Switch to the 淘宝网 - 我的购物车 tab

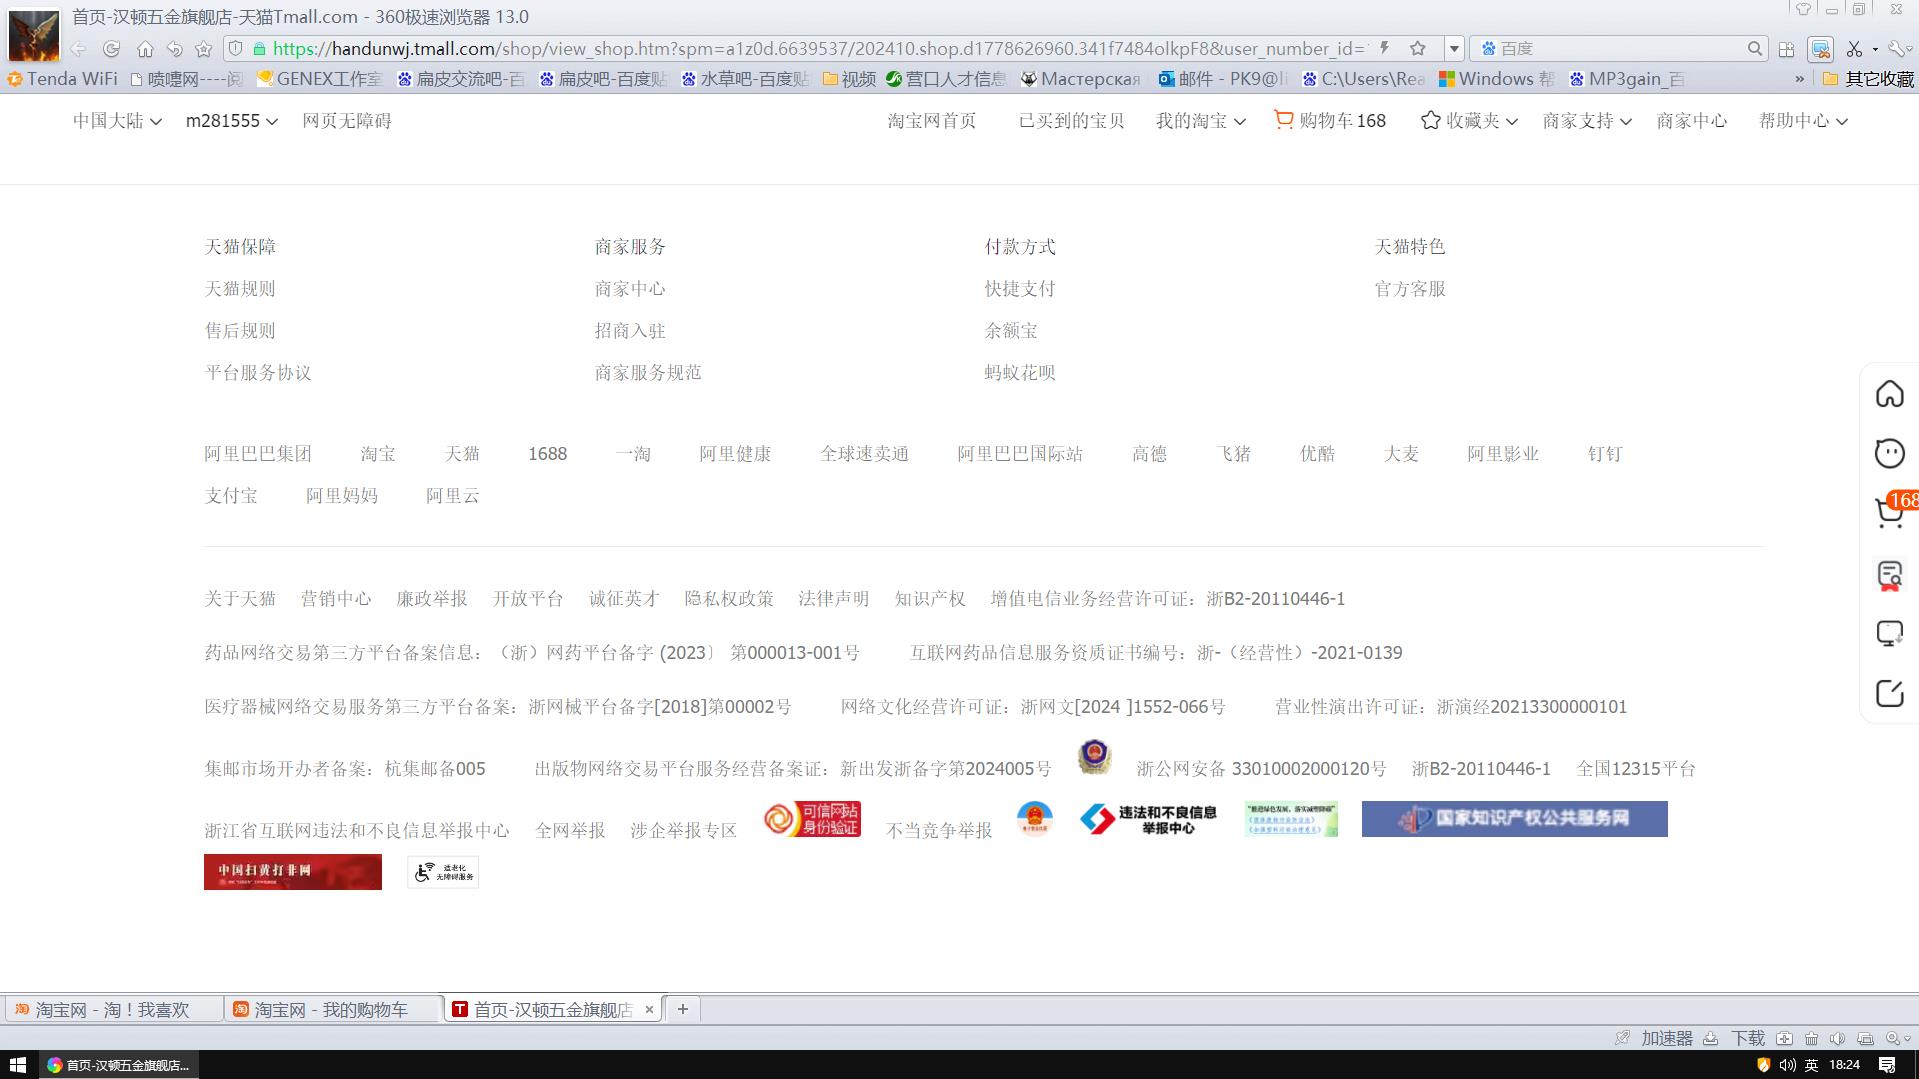(332, 1010)
